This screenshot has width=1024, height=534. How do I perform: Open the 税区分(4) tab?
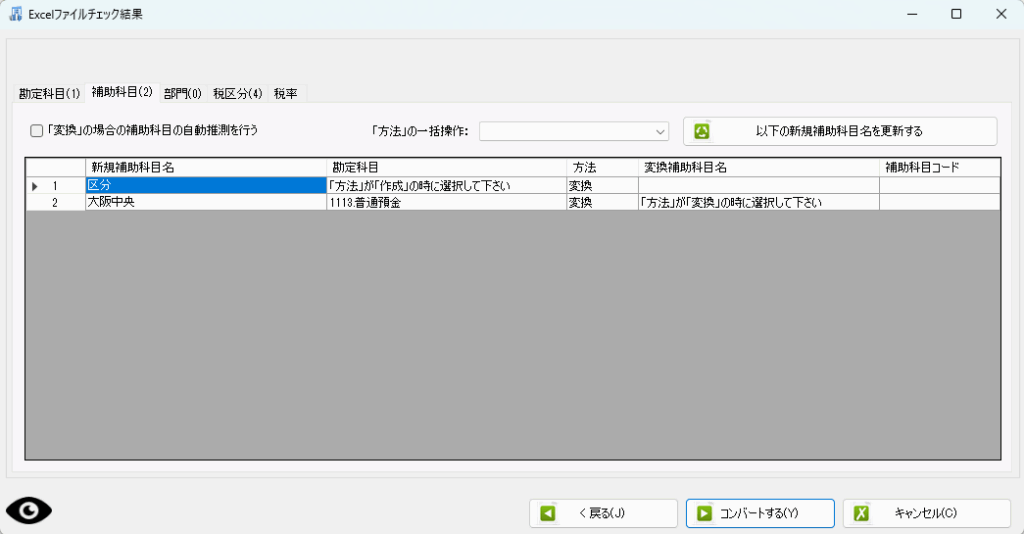[237, 93]
